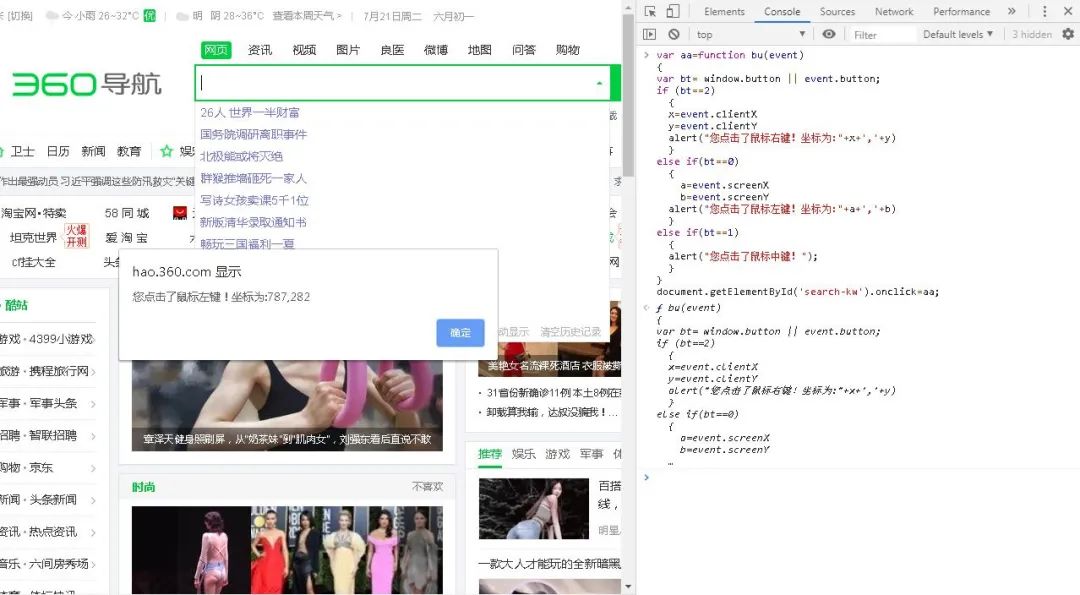Image resolution: width=1080 pixels, height=595 pixels.
Task: Select the 图片 search category tab
Action: click(x=348, y=50)
